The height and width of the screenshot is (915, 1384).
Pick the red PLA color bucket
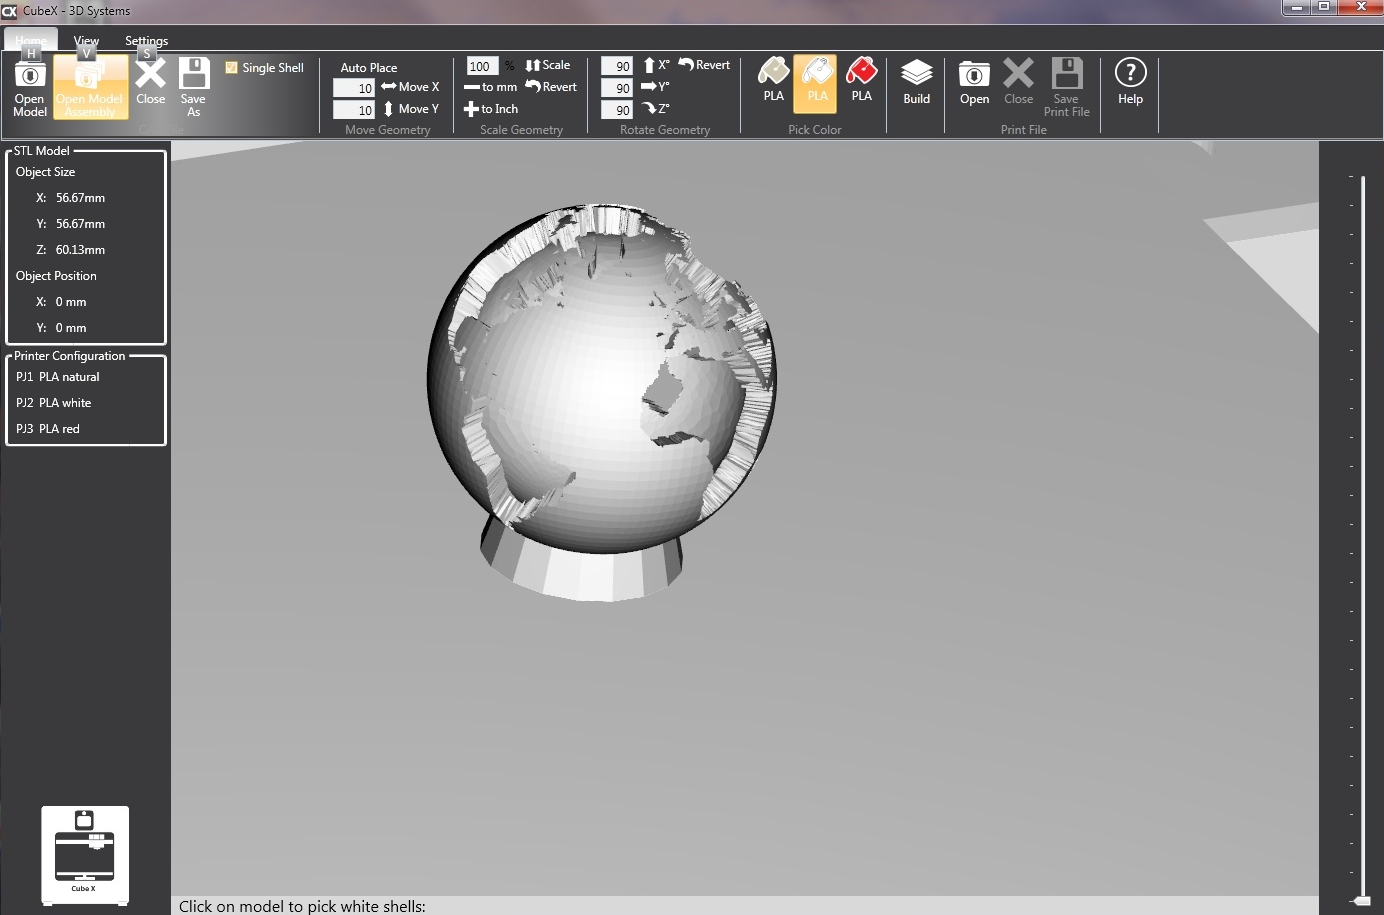(x=861, y=80)
